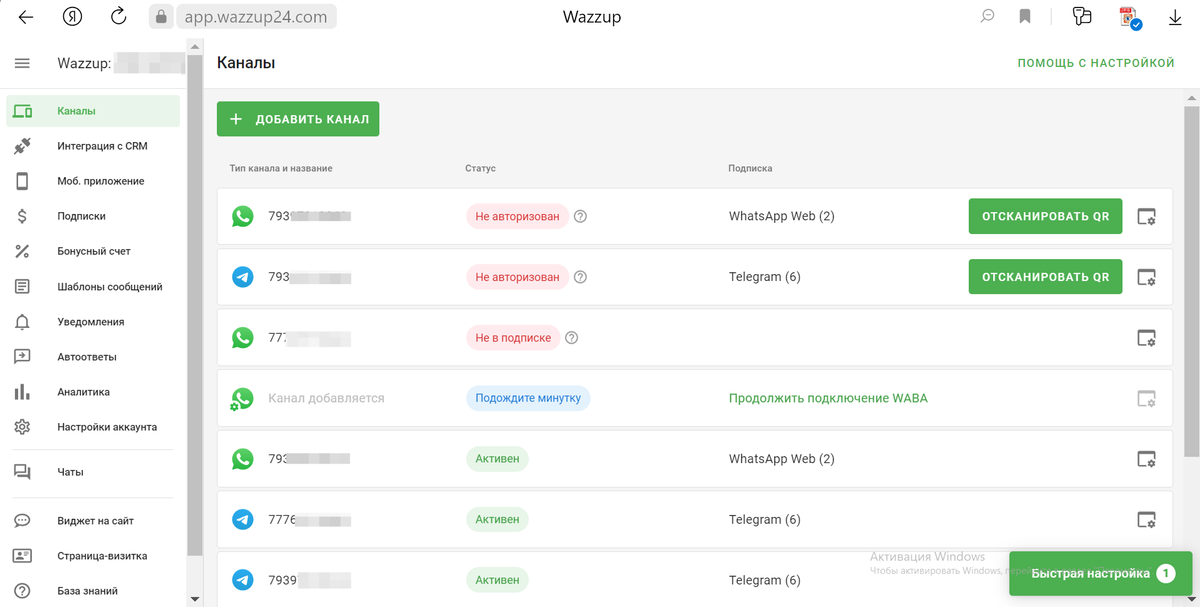Bookmark this page
The height and width of the screenshot is (607, 1200).
pos(1025,16)
